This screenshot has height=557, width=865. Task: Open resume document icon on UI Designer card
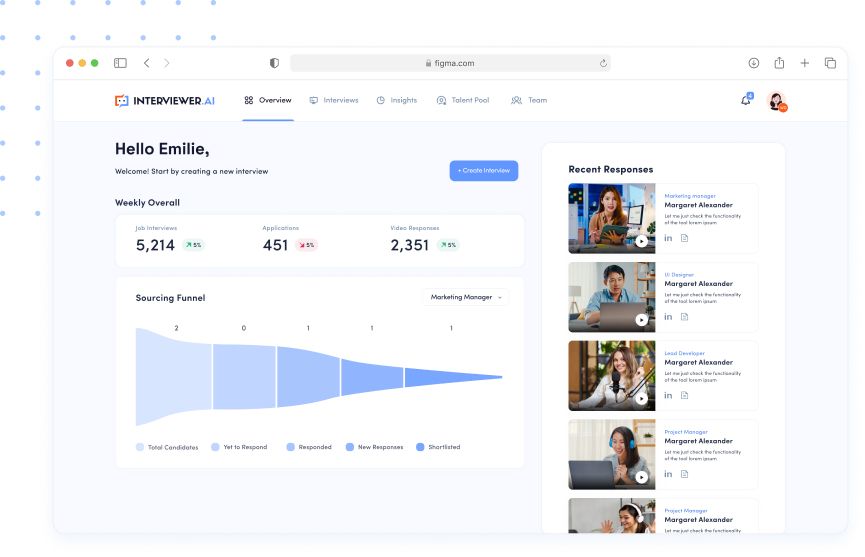[685, 317]
